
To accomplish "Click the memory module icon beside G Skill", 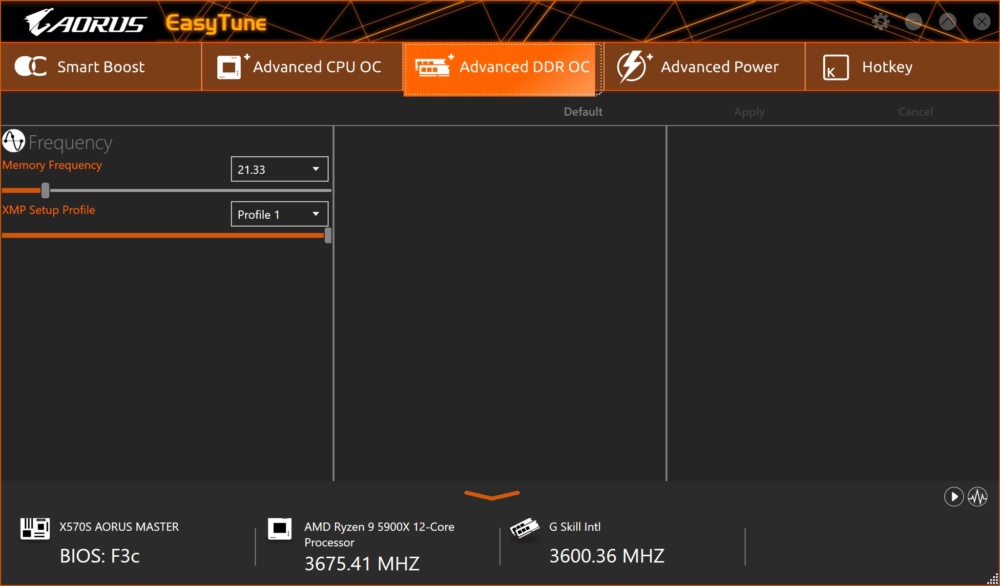I will point(525,529).
